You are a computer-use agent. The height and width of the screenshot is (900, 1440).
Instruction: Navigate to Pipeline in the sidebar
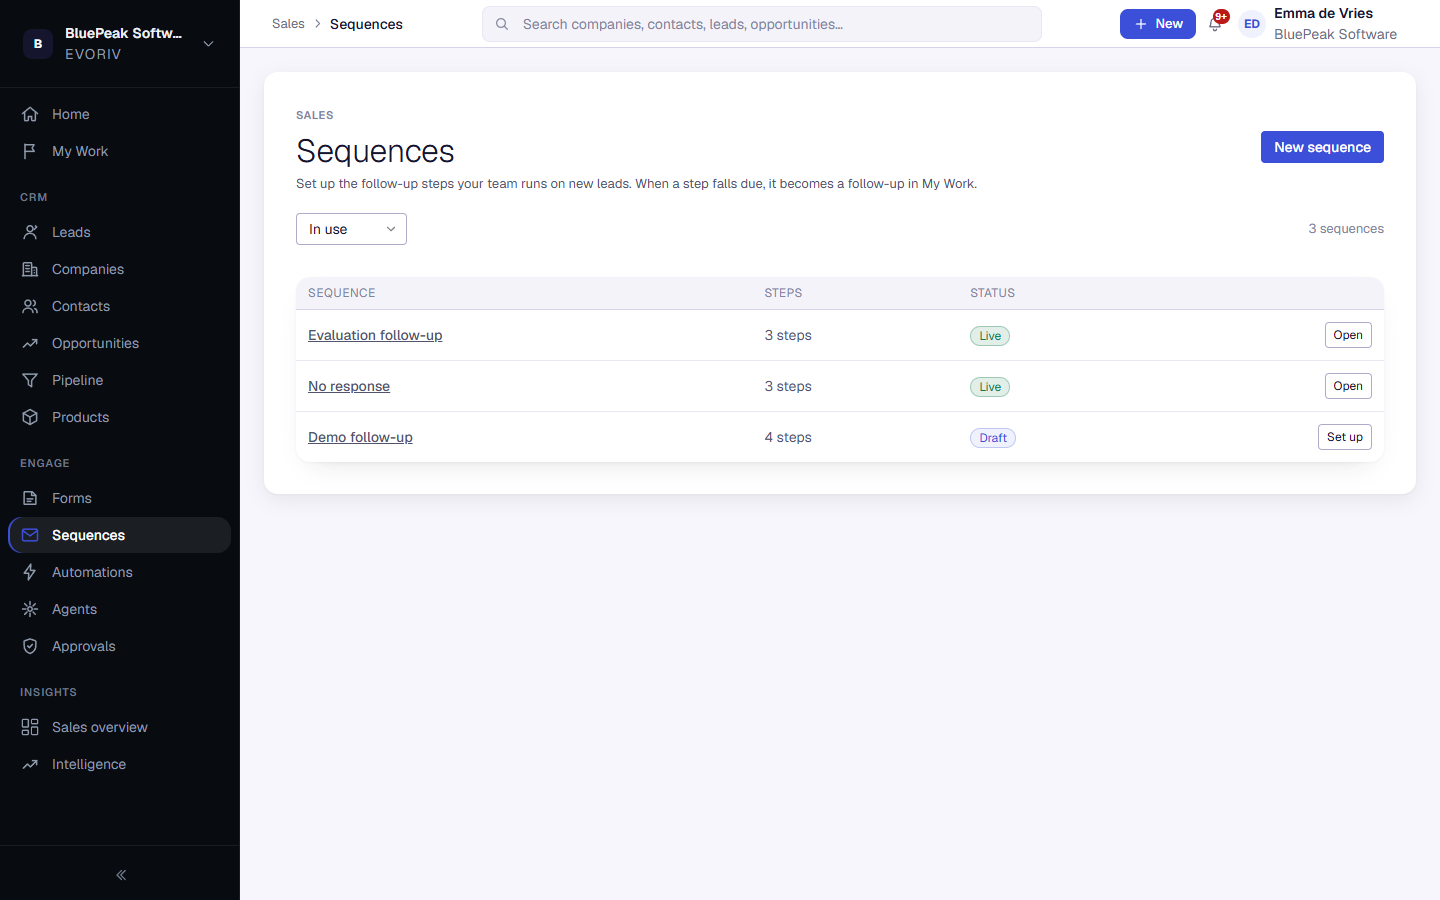pyautogui.click(x=120, y=380)
